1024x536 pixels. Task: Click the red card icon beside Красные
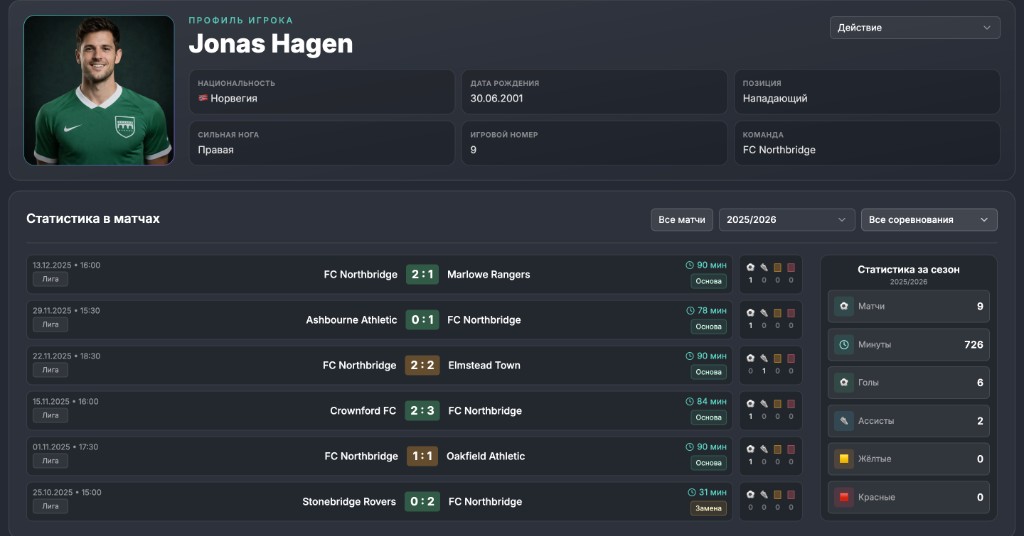(844, 497)
